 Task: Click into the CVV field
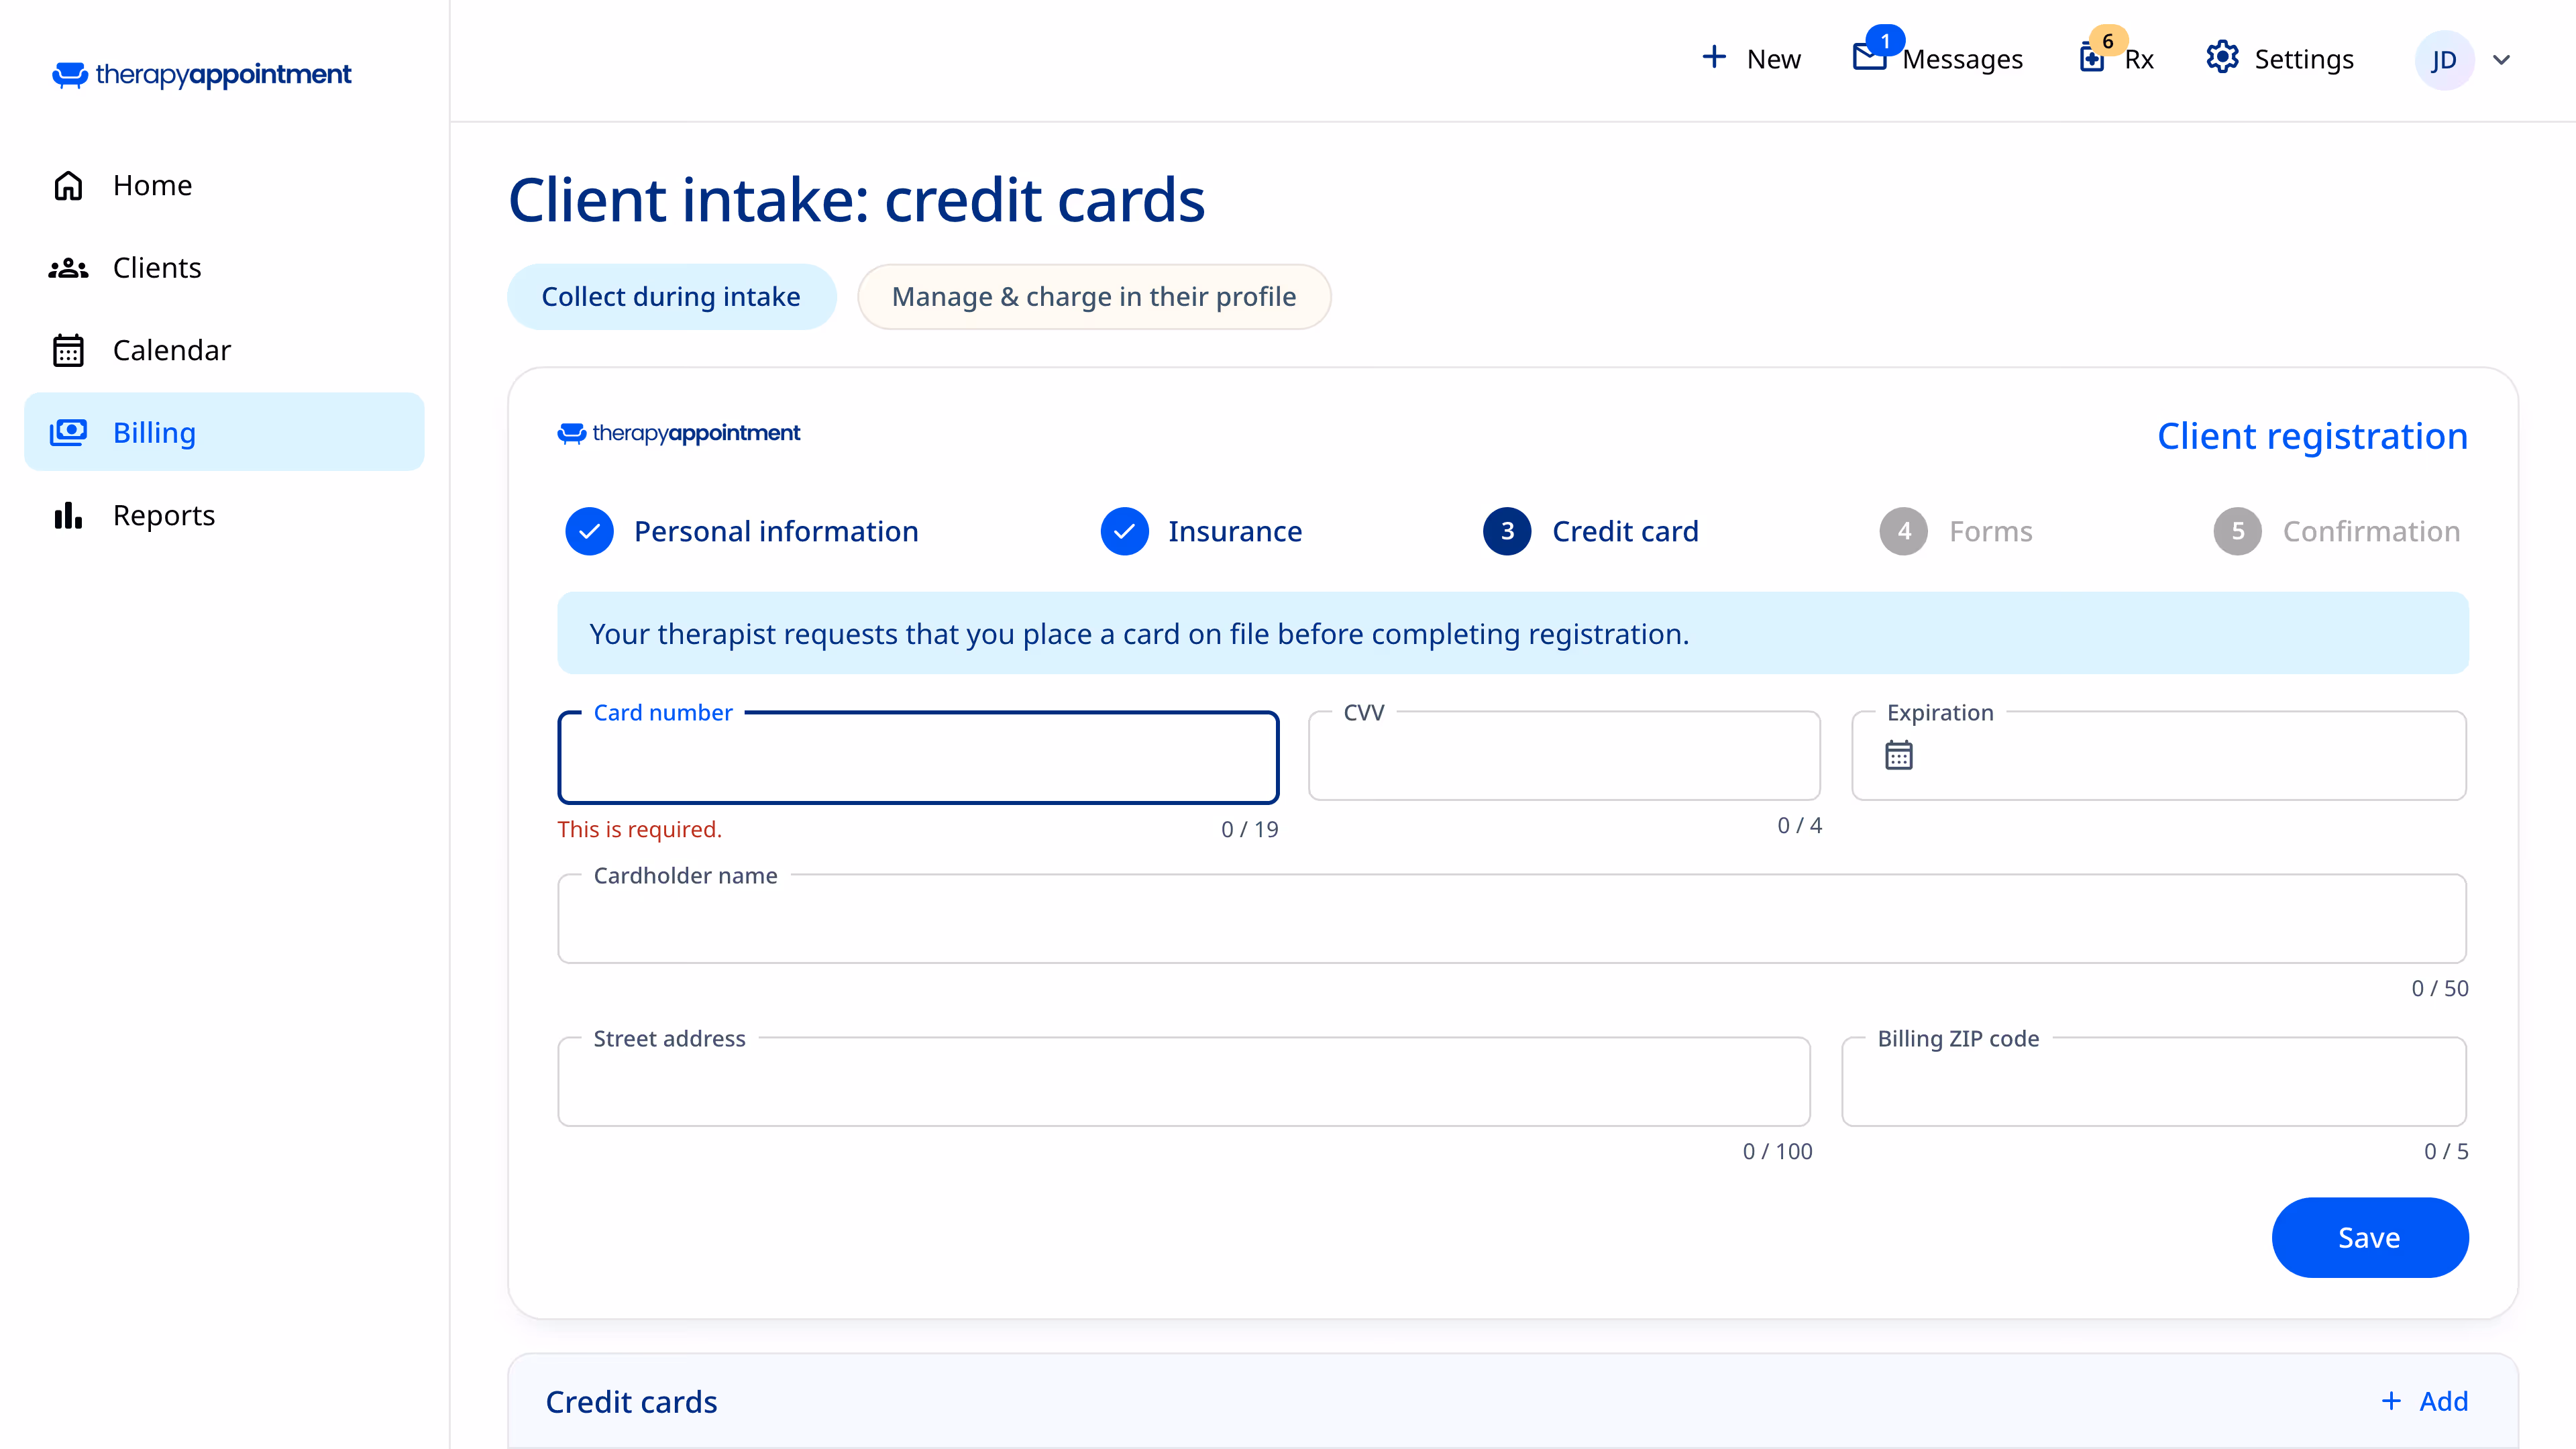point(1564,756)
